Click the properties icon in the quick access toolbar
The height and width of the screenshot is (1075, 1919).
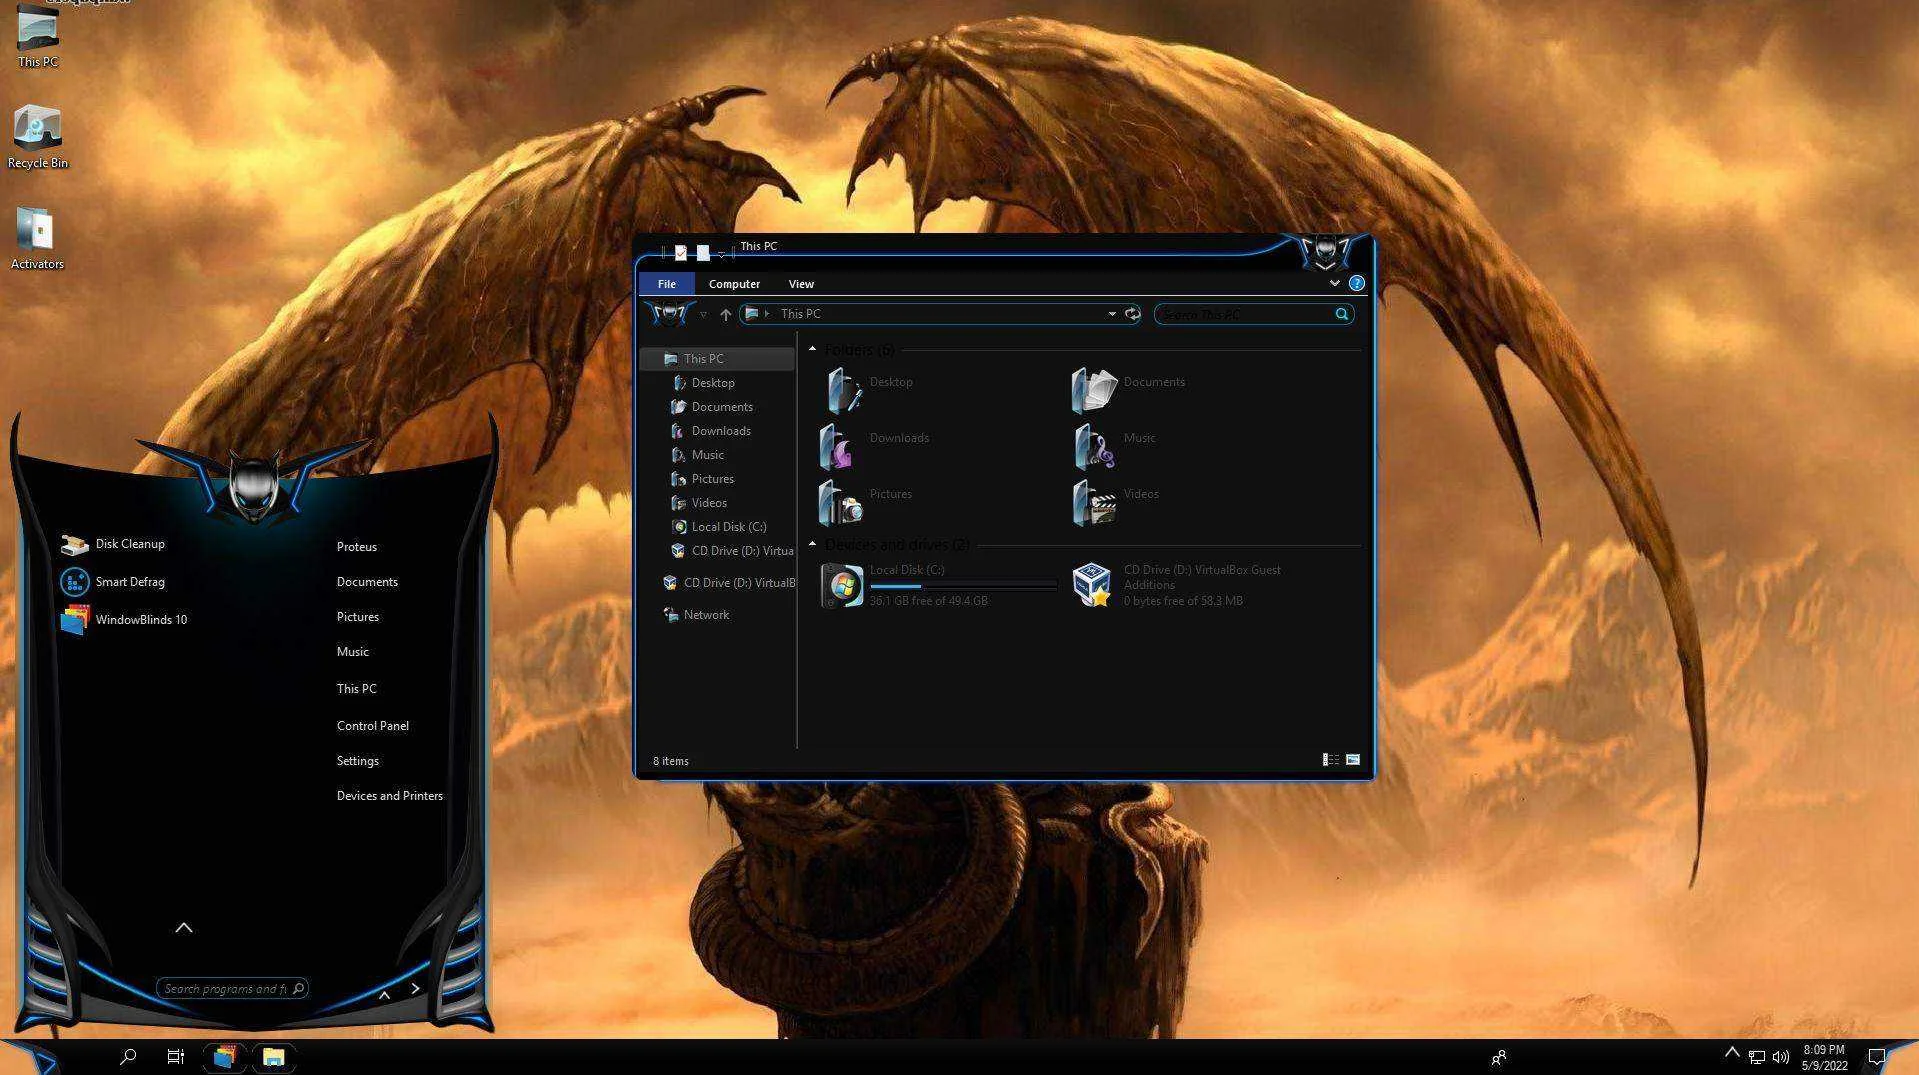pyautogui.click(x=681, y=253)
